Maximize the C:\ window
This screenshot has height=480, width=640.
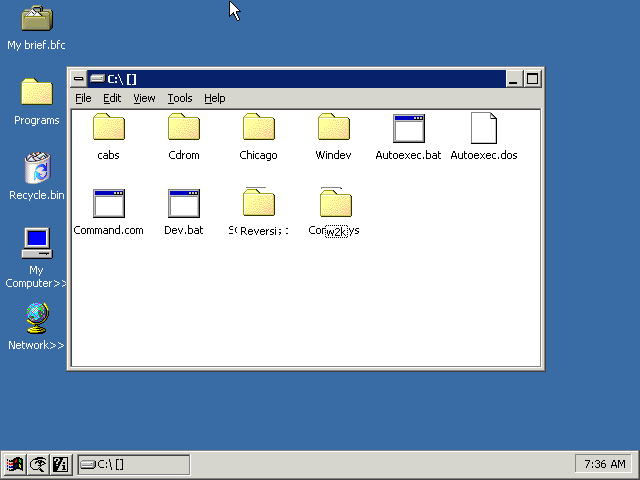532,79
